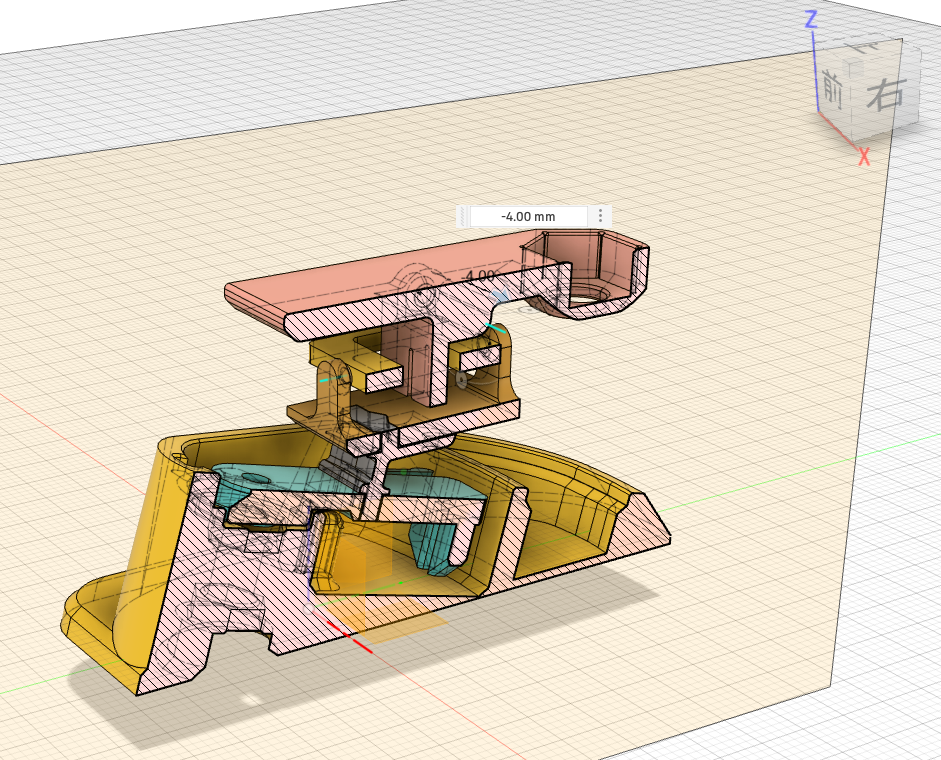The width and height of the screenshot is (941, 760).
Task: Open the three-dot menu beside distance field
Action: pos(600,216)
